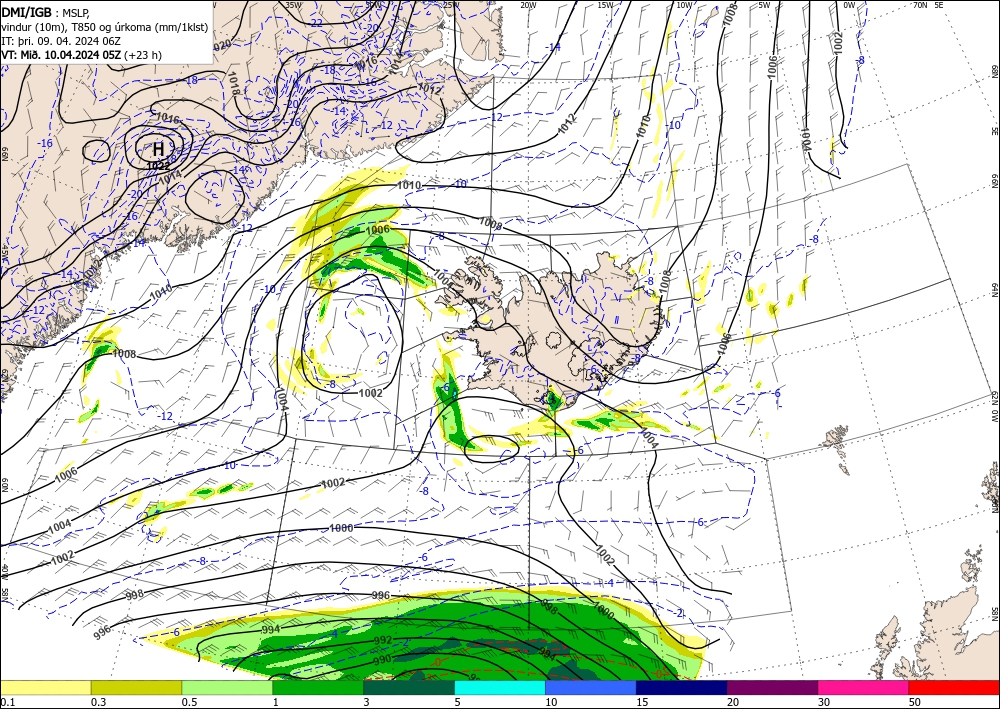This screenshot has height=709, width=1000.
Task: Click the '10W' longitude label at the top
Action: (x=684, y=5)
